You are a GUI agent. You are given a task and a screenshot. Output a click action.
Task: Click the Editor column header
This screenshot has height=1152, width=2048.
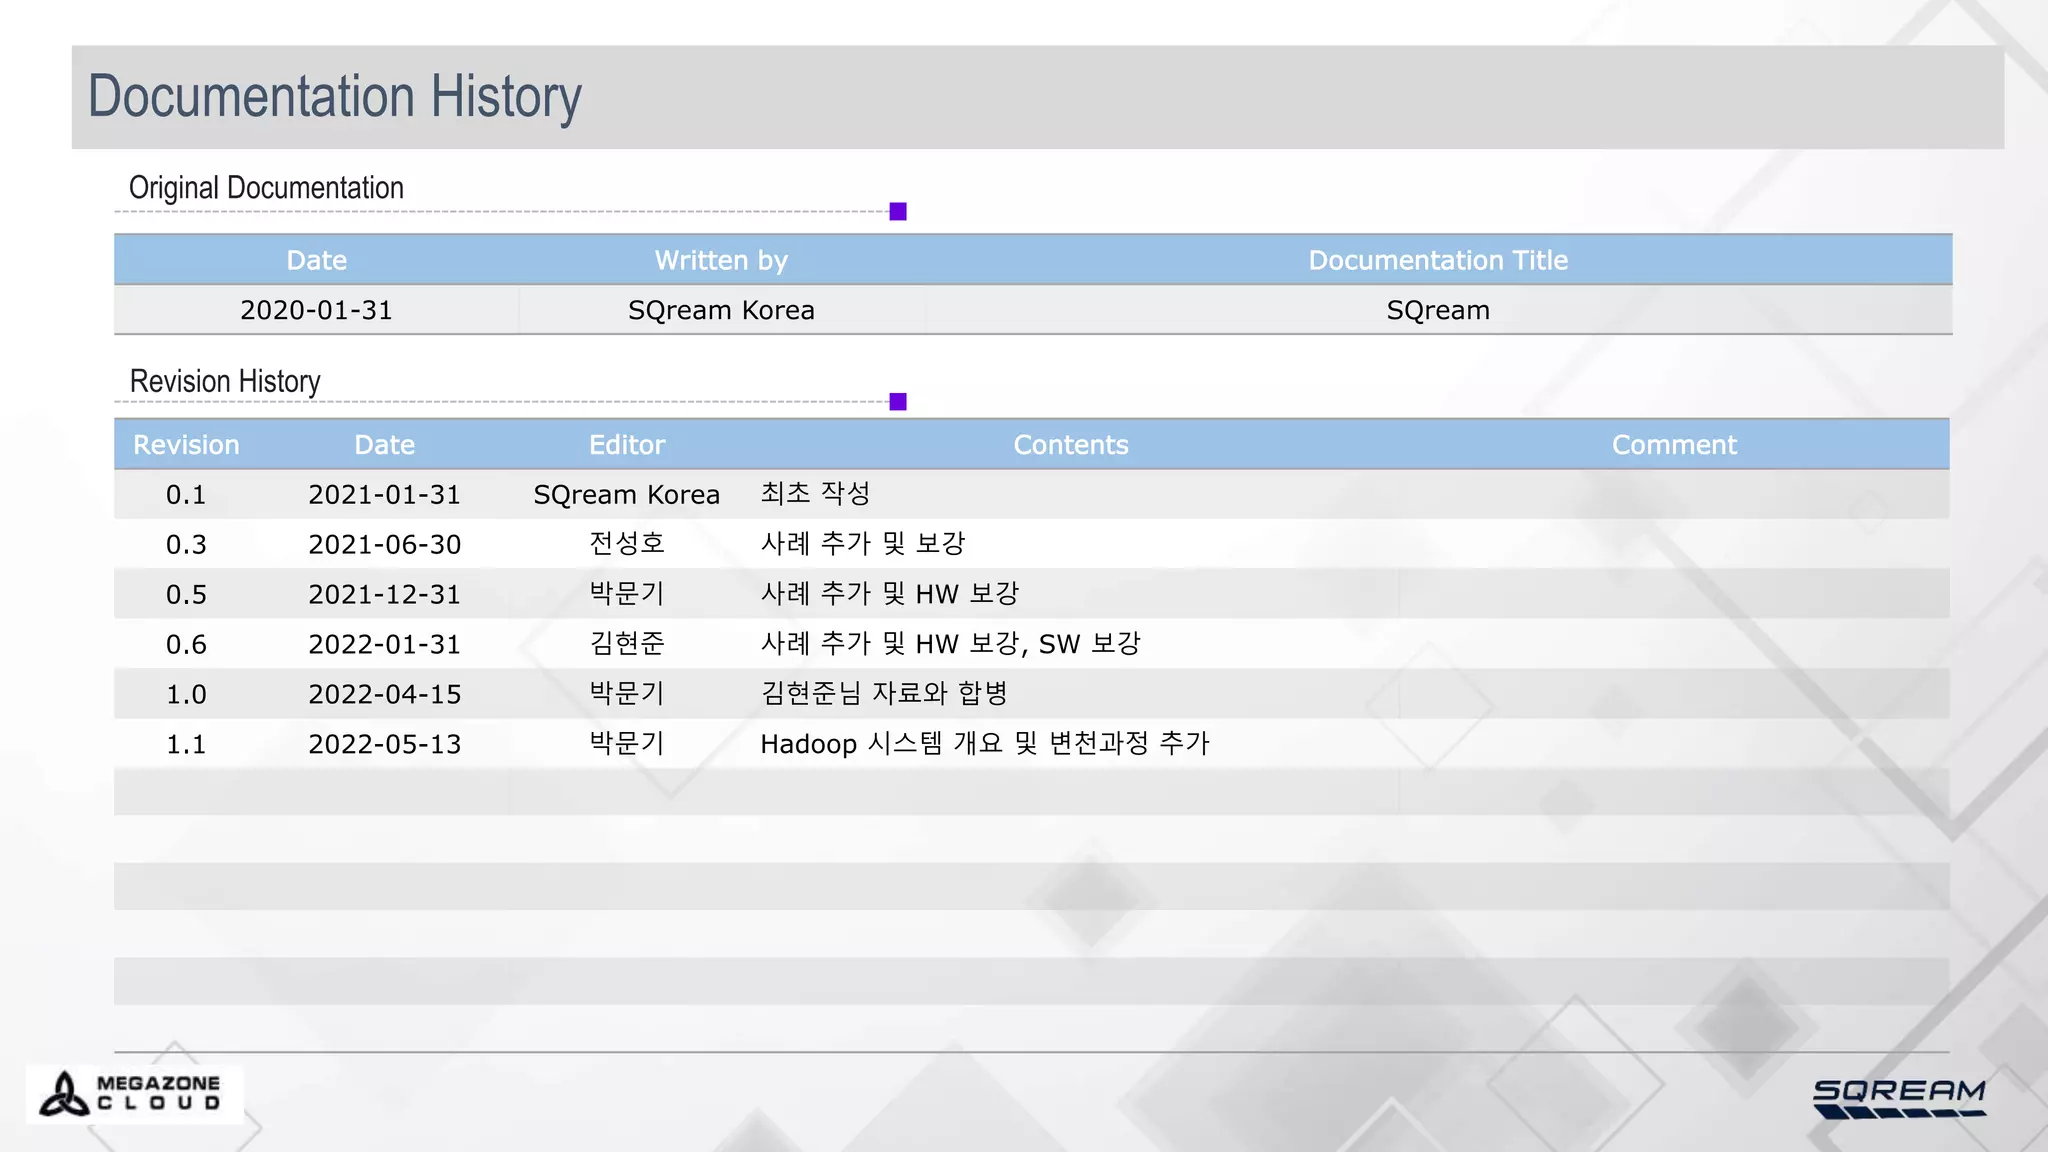coord(626,445)
